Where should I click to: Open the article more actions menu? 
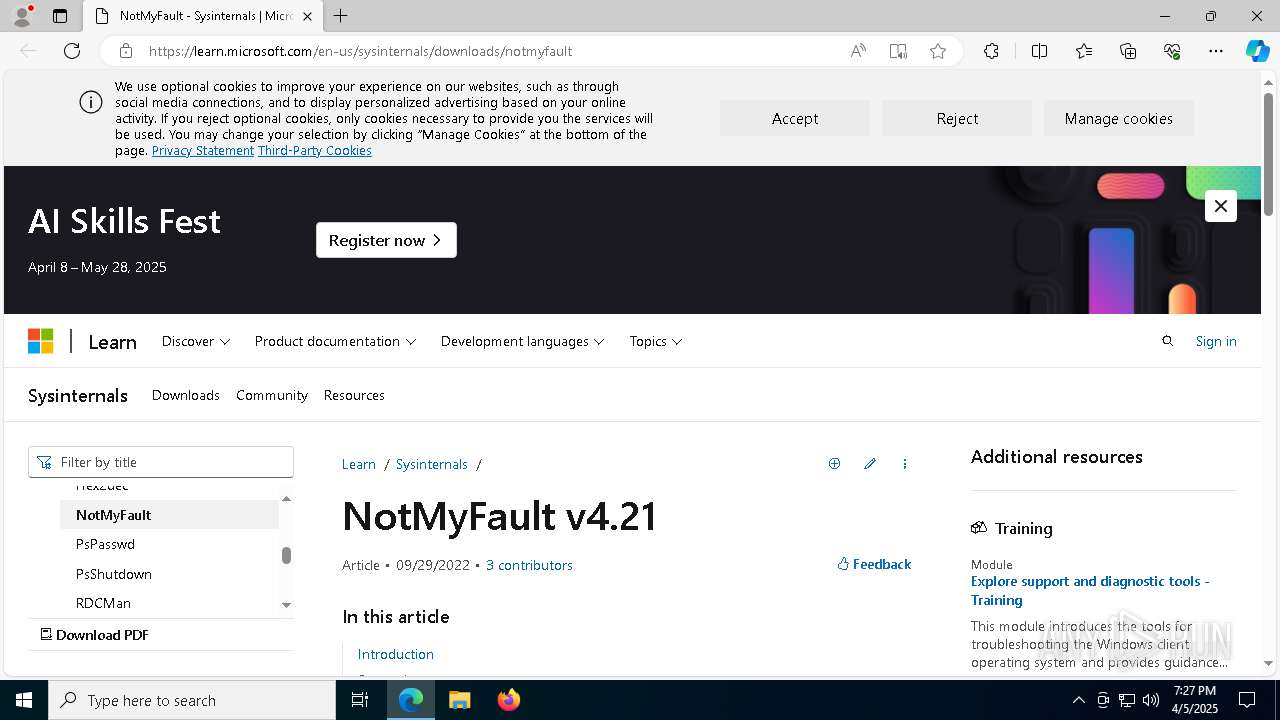(x=905, y=464)
